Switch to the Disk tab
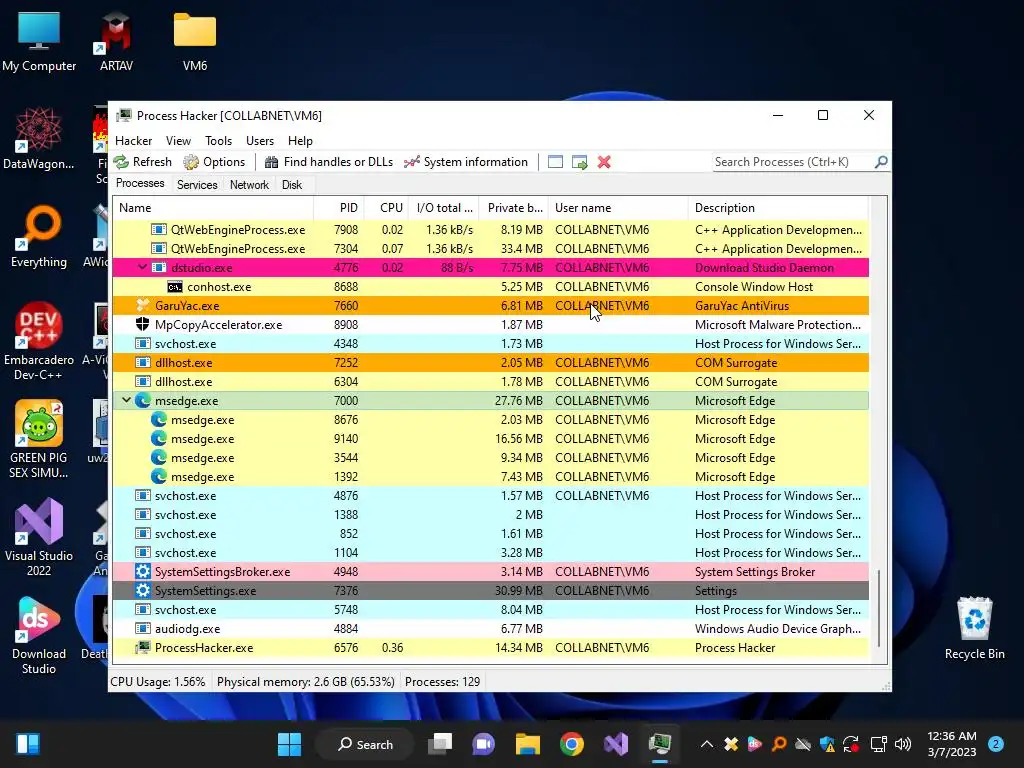Screen dimensions: 1024x768 coord(291,185)
